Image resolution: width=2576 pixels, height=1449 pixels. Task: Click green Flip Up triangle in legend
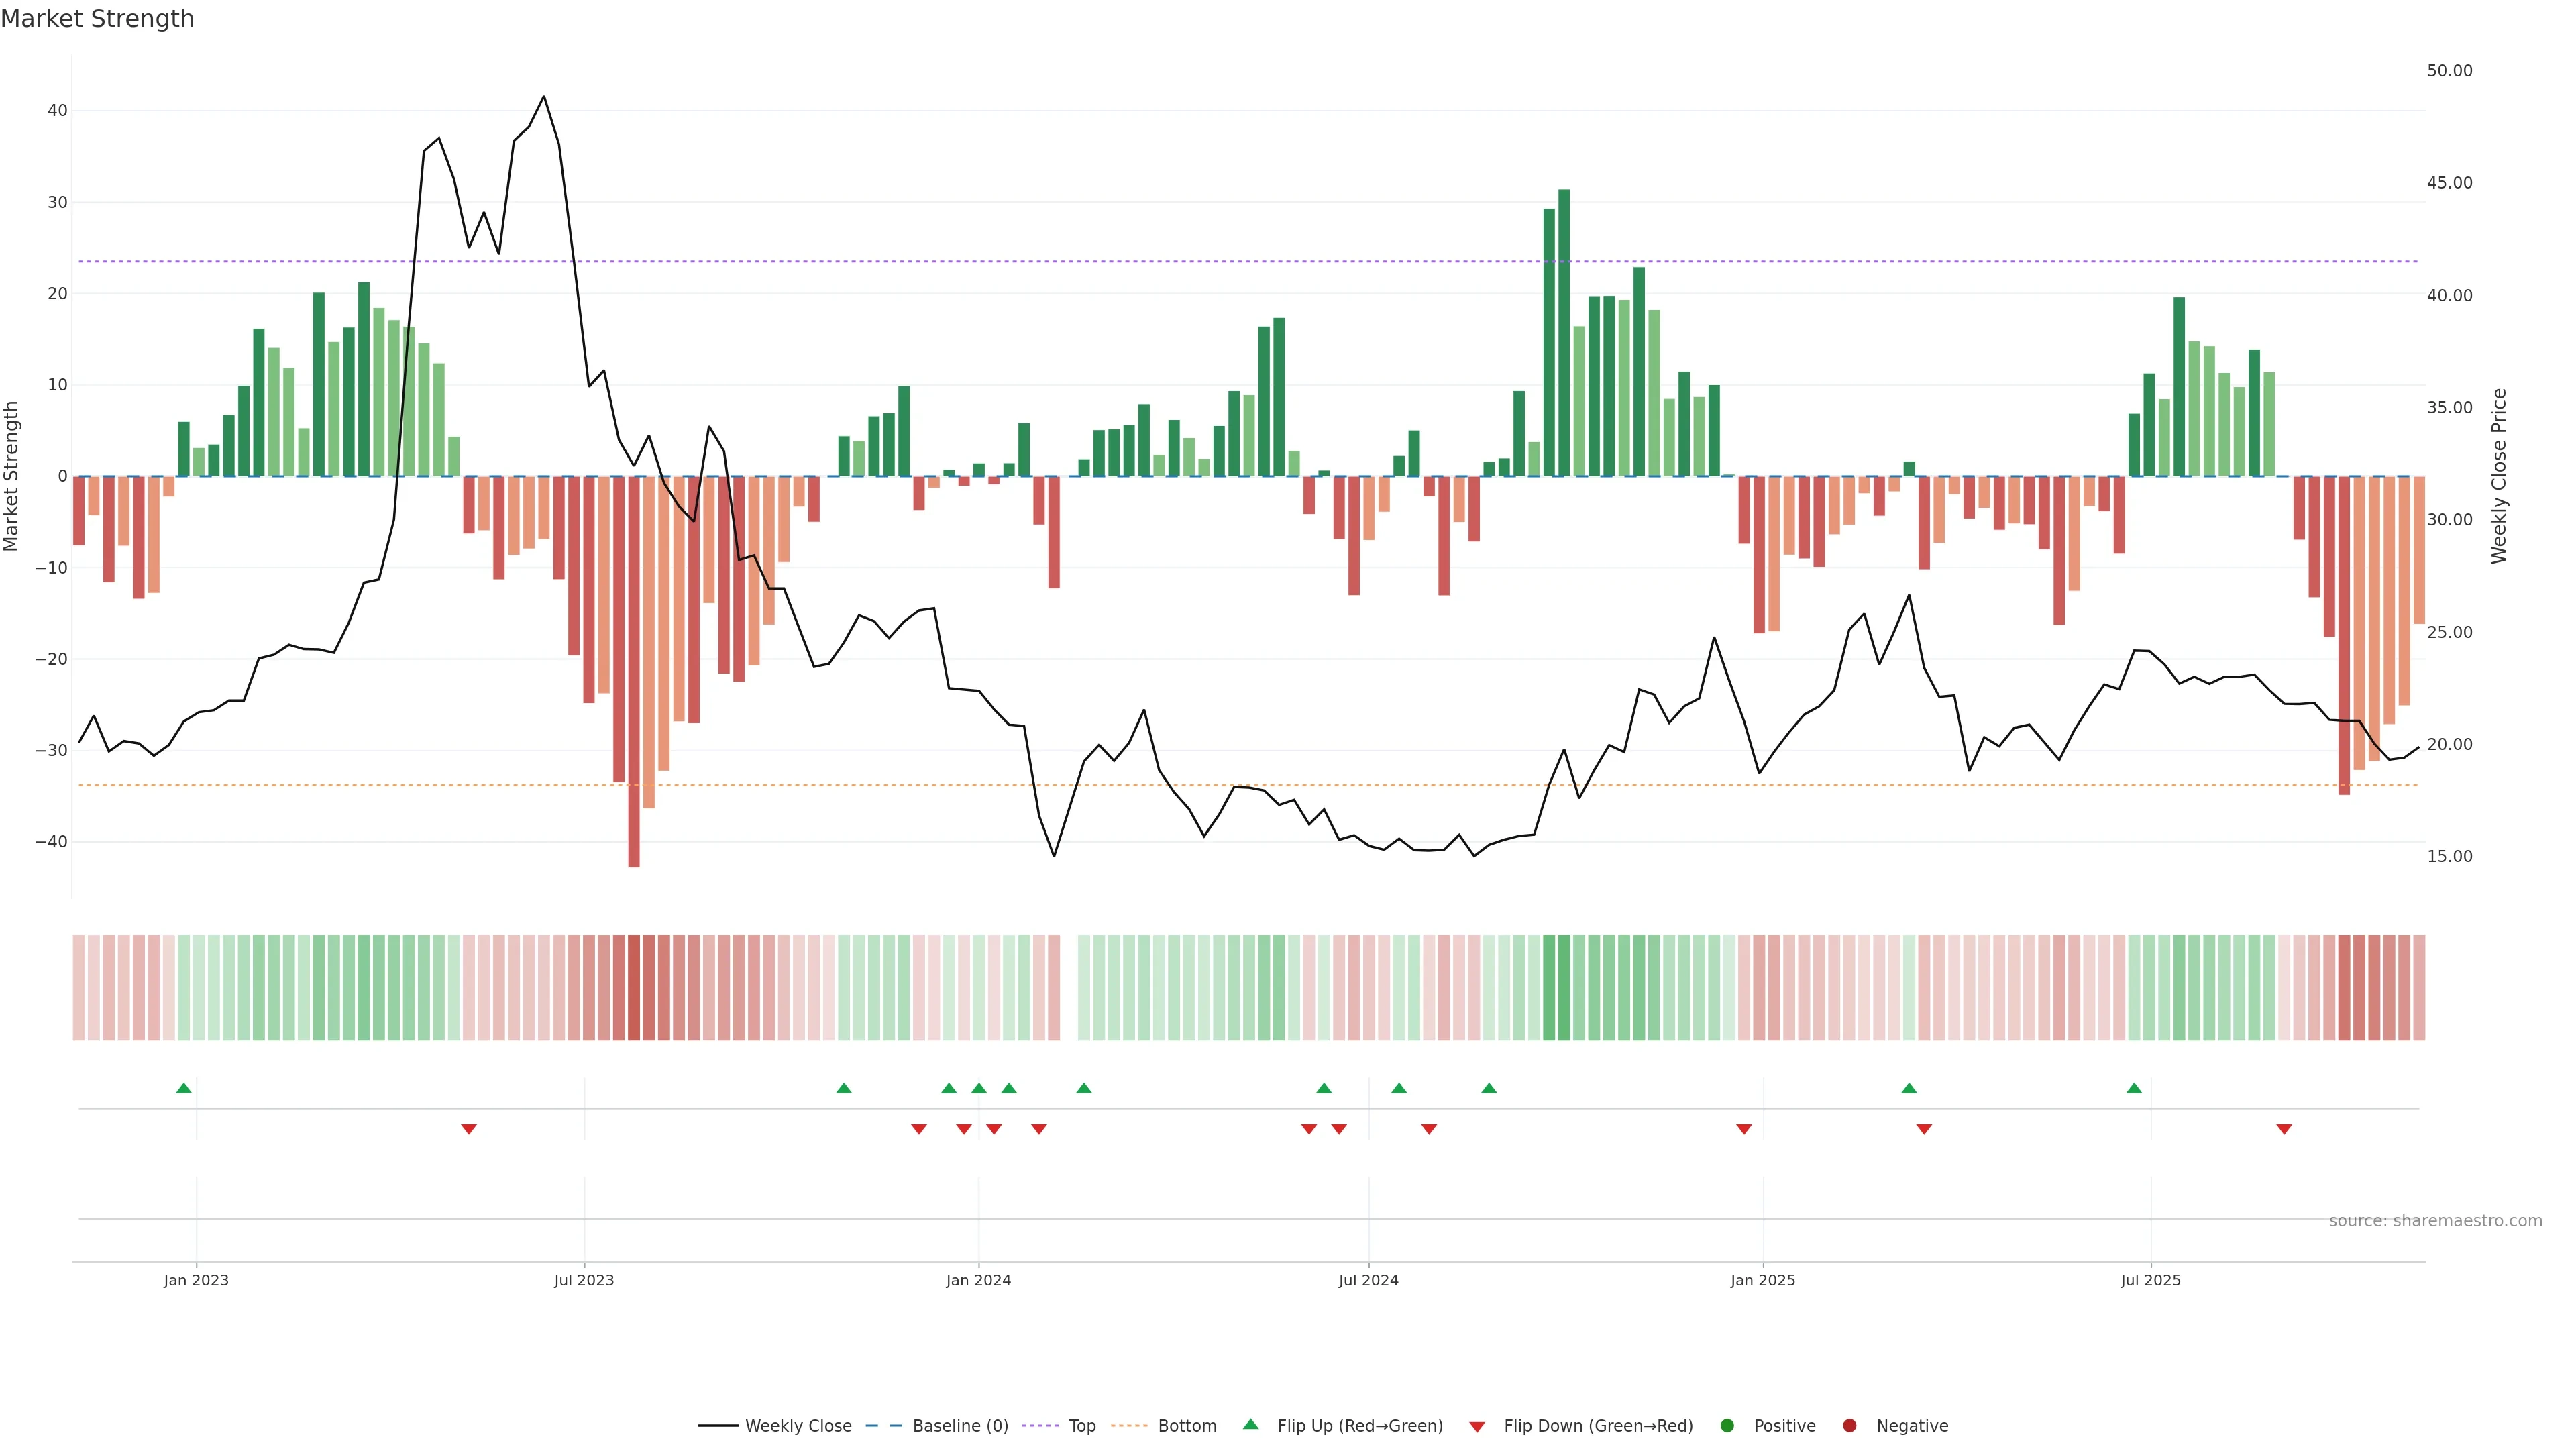tap(1250, 1425)
